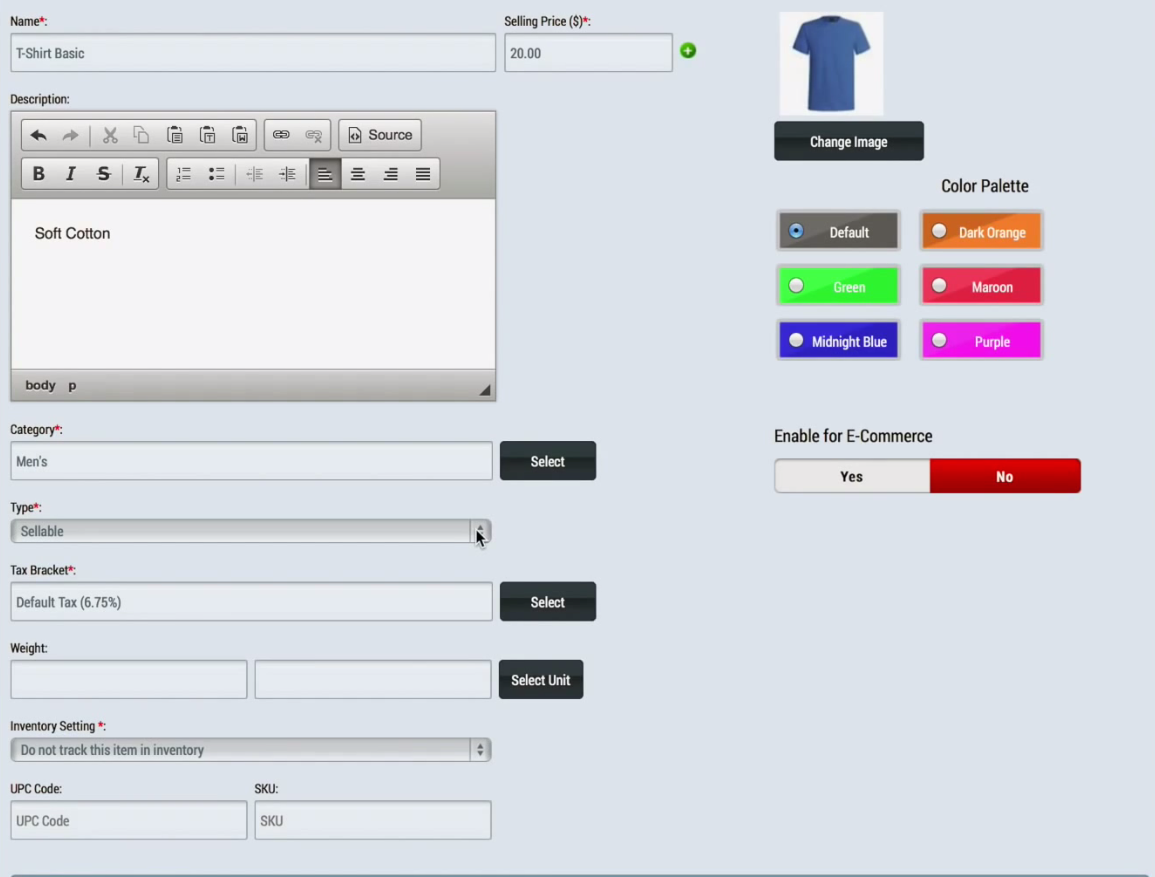Click the Cut scissors icon
Image resolution: width=1155 pixels, height=877 pixels.
point(110,136)
